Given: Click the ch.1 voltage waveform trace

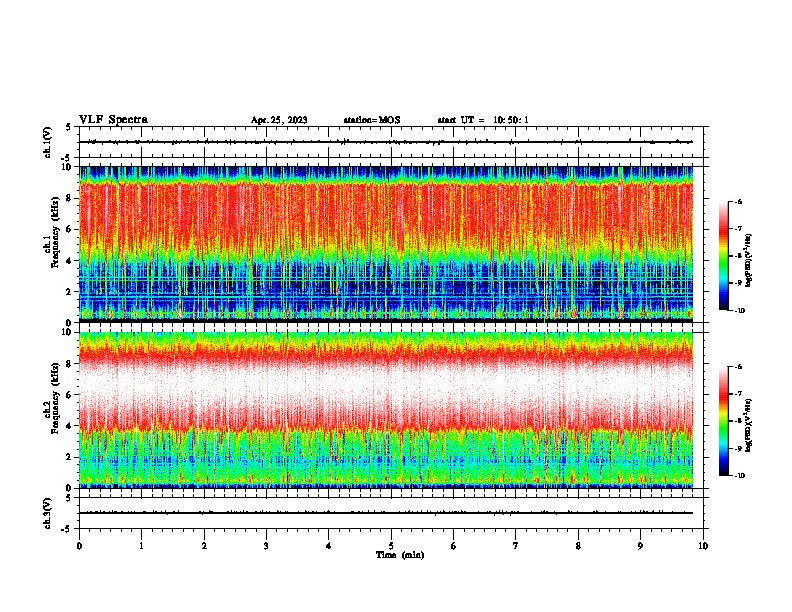Looking at the screenshot, I should pyautogui.click(x=386, y=142).
